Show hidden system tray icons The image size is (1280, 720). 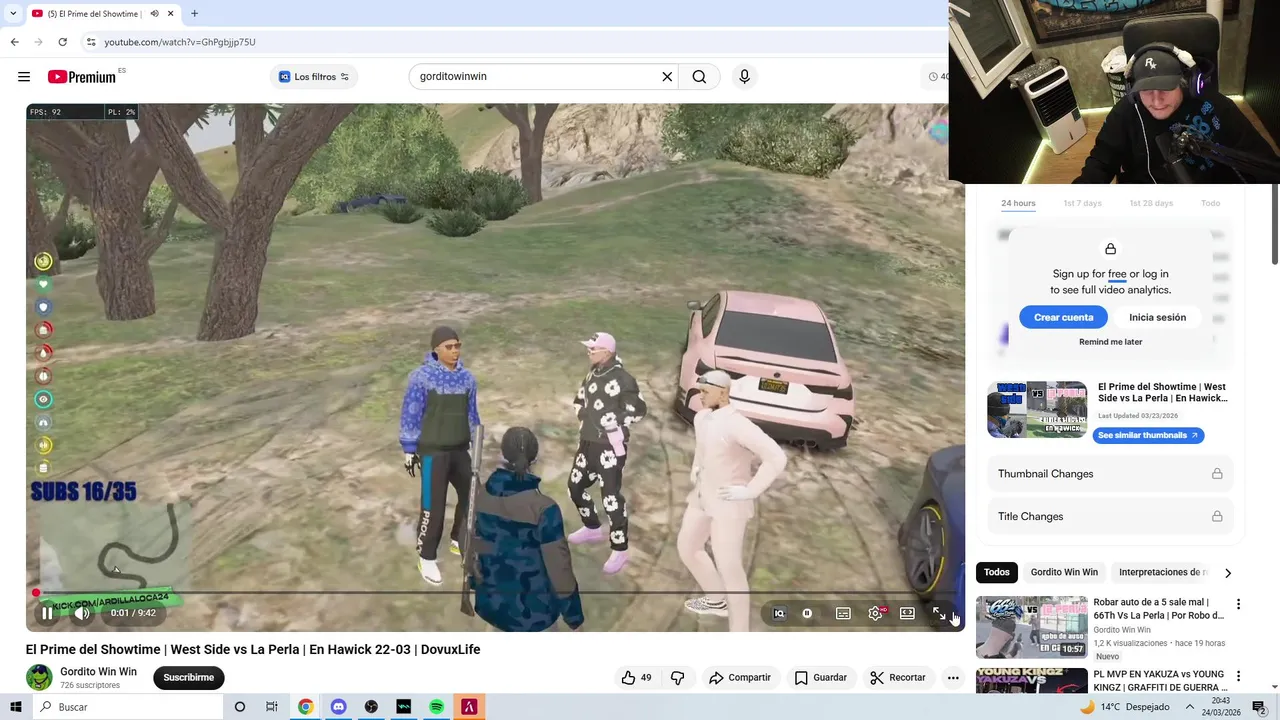coord(1190,707)
